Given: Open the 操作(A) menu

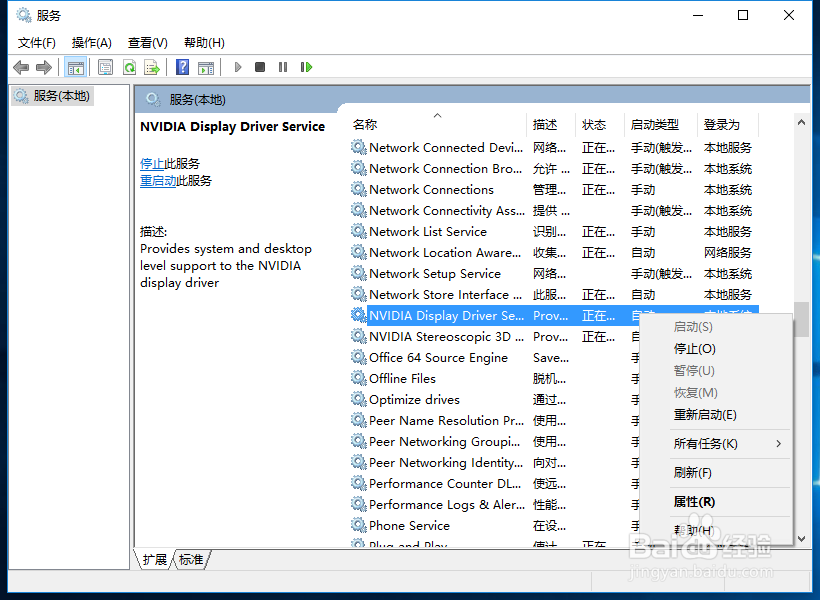Looking at the screenshot, I should coord(92,43).
